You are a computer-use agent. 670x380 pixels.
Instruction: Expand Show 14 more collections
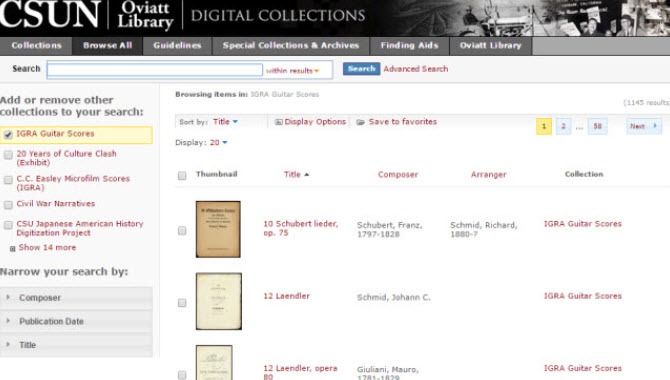click(47, 247)
